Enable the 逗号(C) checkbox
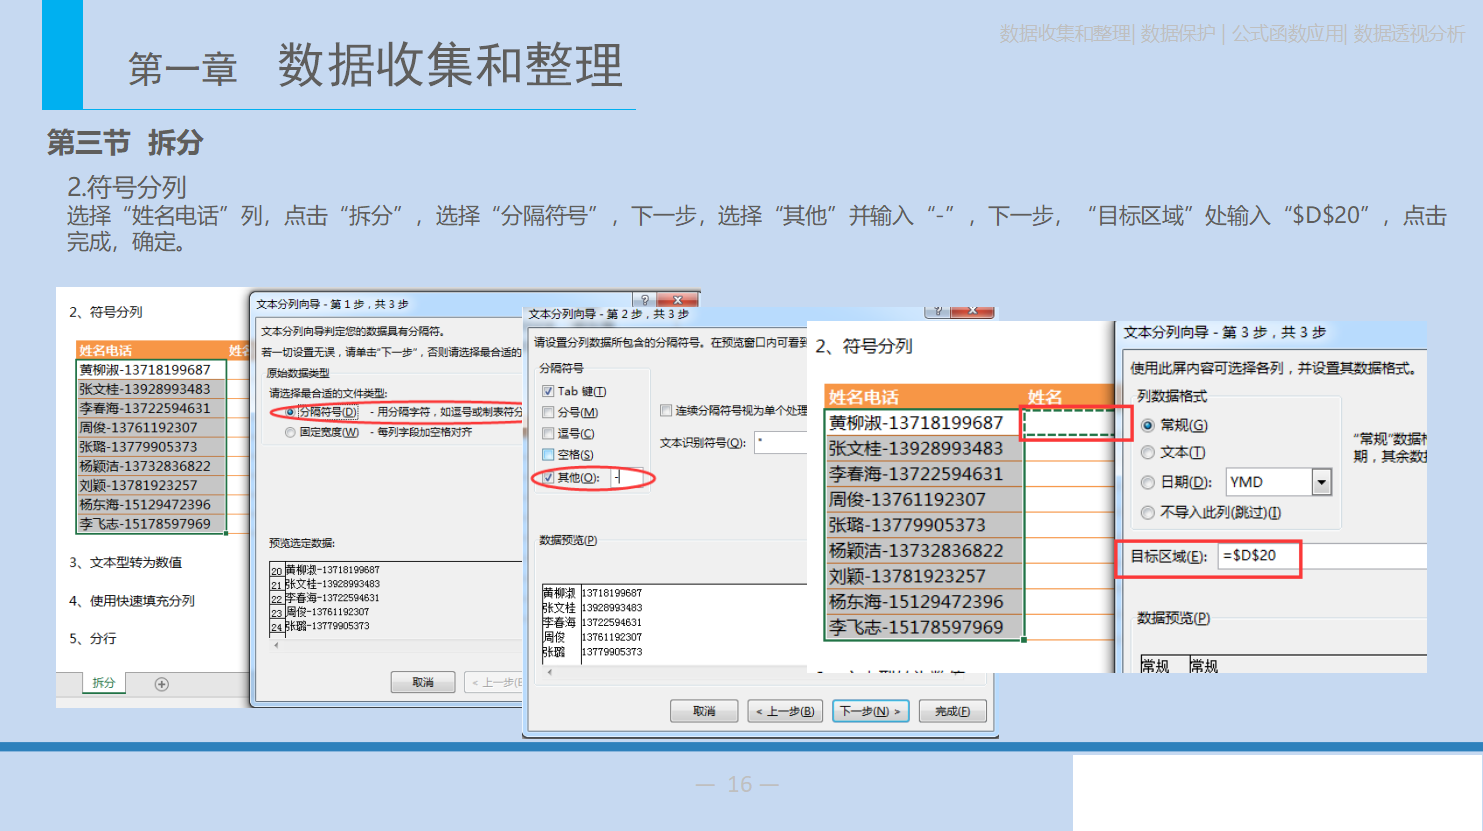 coord(548,433)
